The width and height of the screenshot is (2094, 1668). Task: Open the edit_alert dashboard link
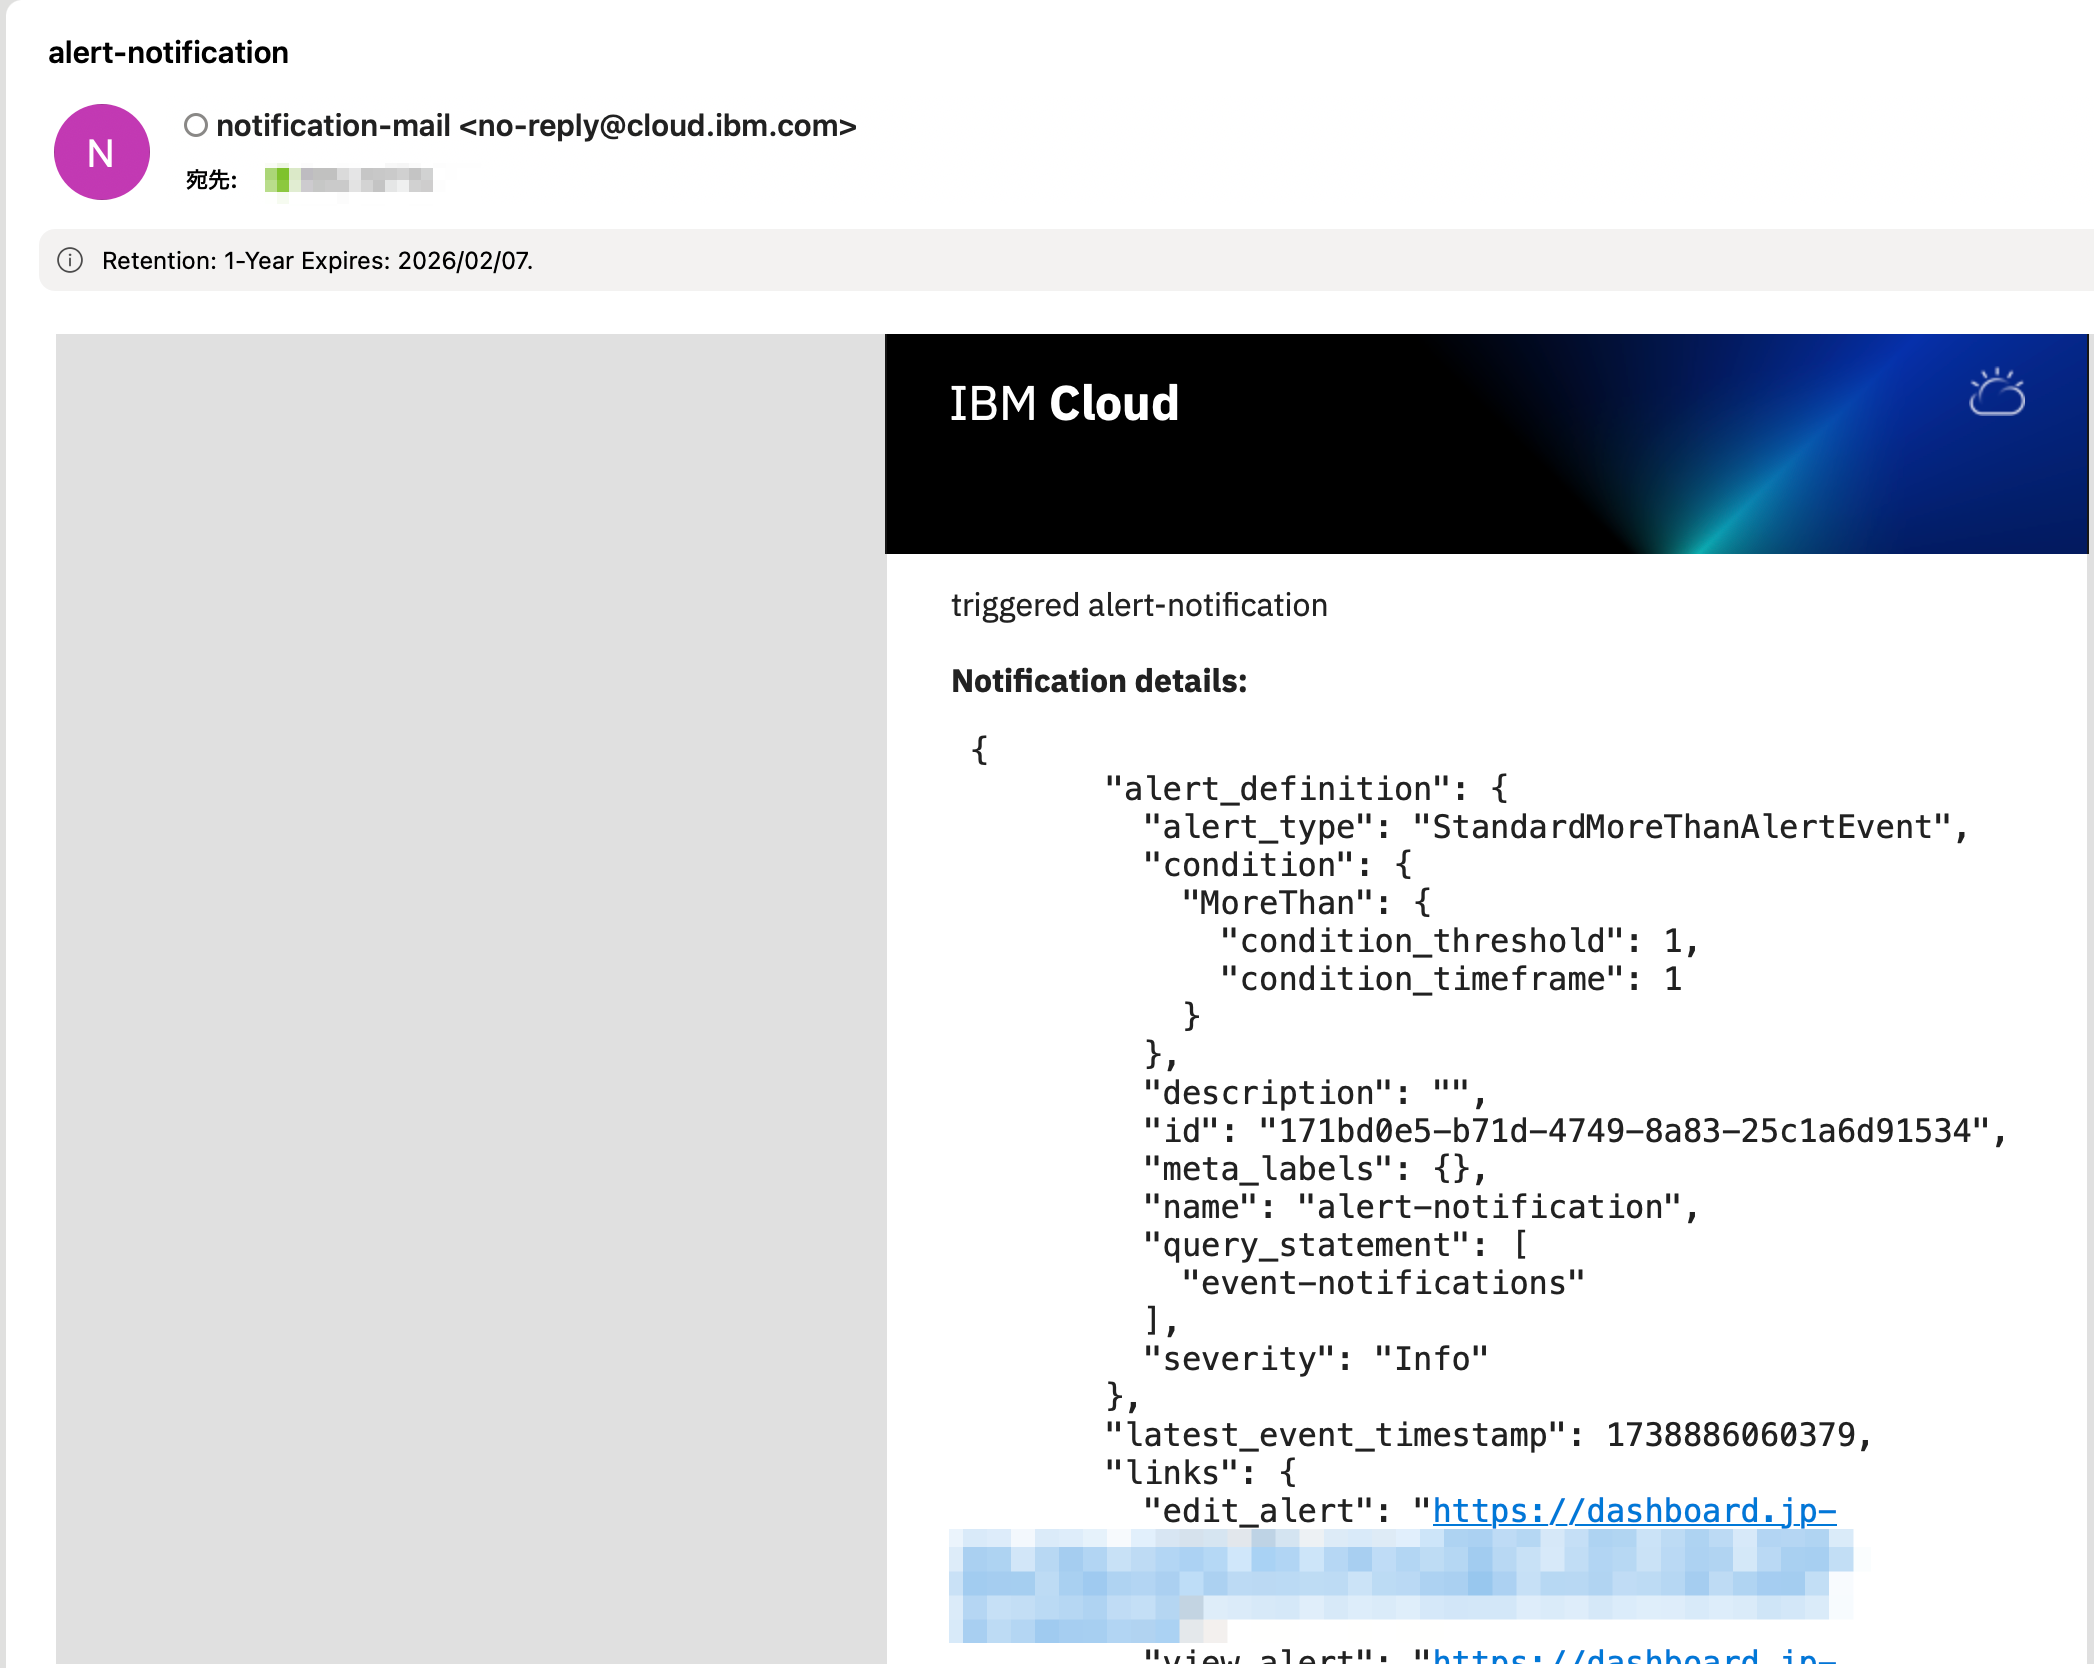tap(1634, 1510)
